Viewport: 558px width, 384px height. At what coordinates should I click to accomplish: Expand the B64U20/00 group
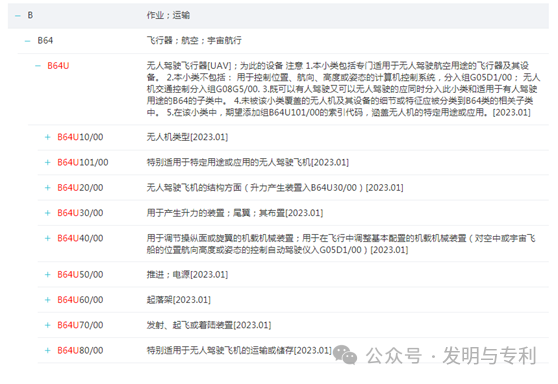(x=48, y=188)
